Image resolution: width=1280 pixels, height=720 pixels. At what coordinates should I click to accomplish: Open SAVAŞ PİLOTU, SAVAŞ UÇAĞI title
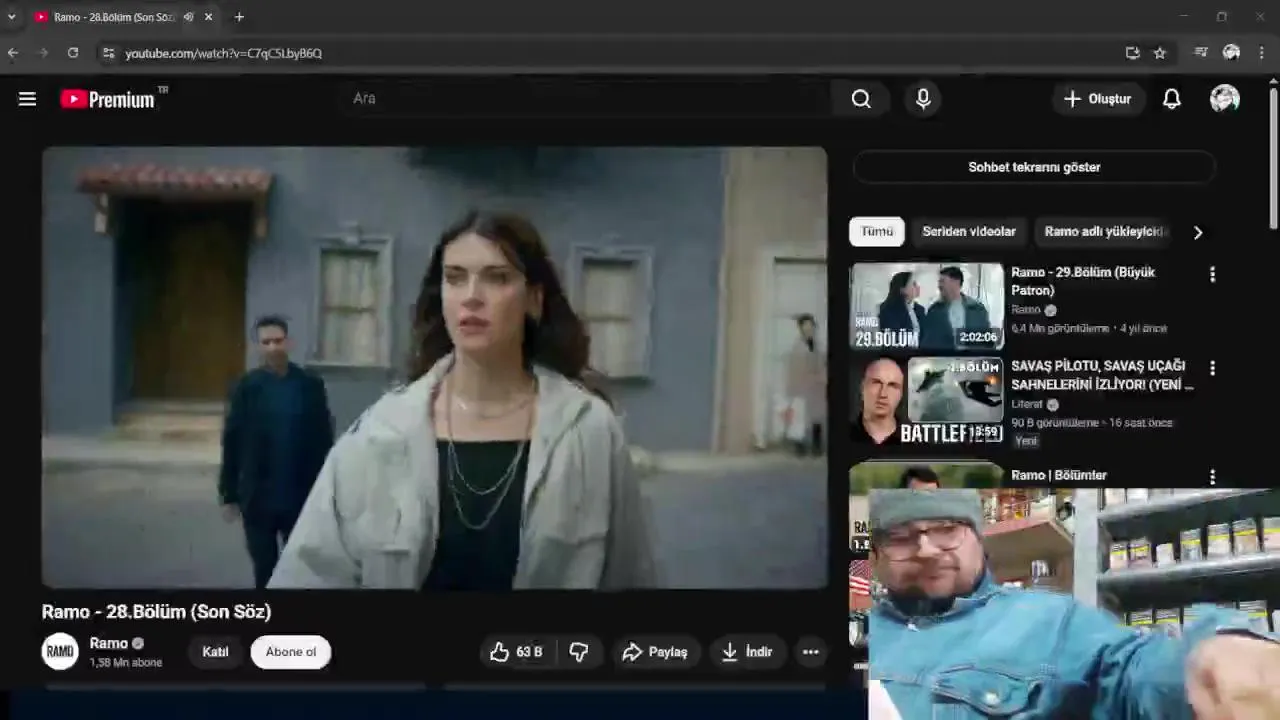coord(1102,375)
